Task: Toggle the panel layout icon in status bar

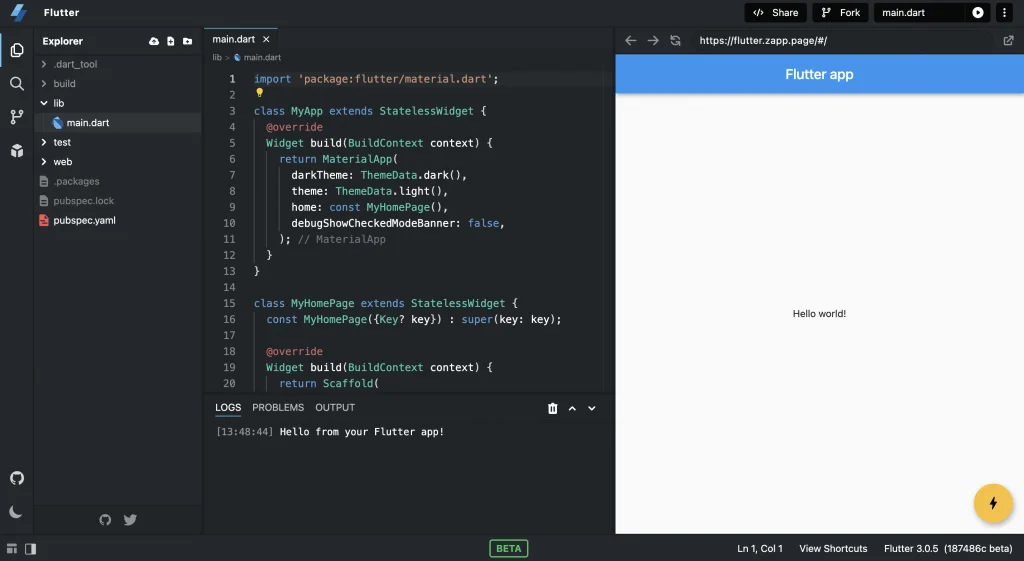Action: 12,549
